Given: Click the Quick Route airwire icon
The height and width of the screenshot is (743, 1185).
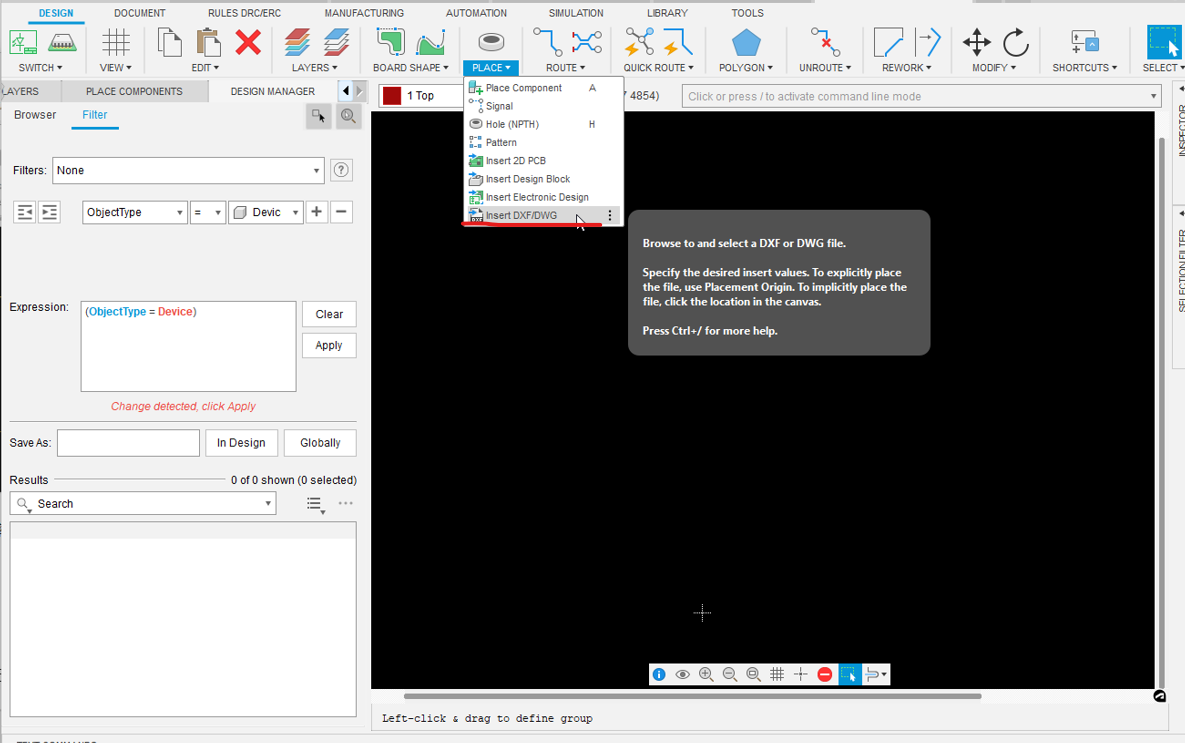Looking at the screenshot, I should (x=639, y=42).
